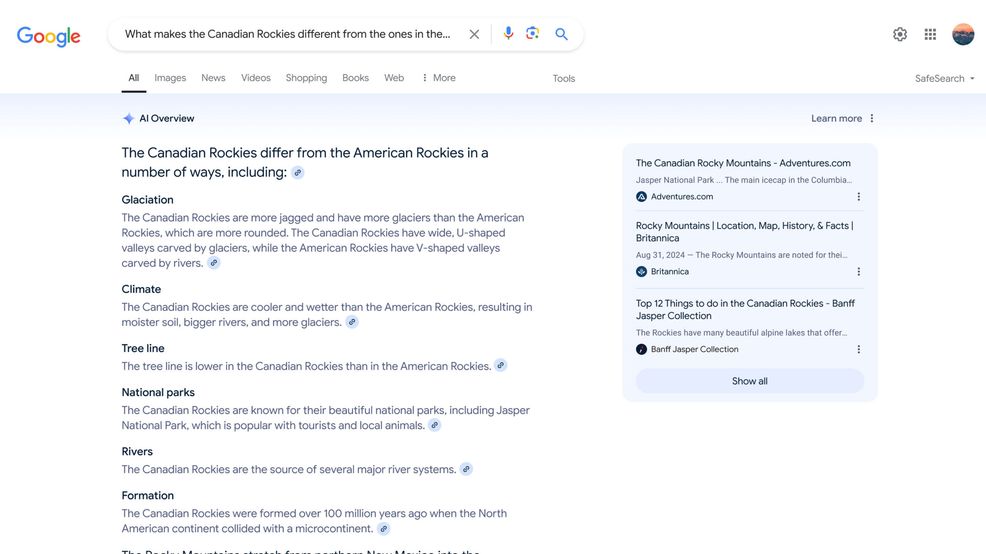Open the Rocky Mountains Britannica result link

click(745, 231)
